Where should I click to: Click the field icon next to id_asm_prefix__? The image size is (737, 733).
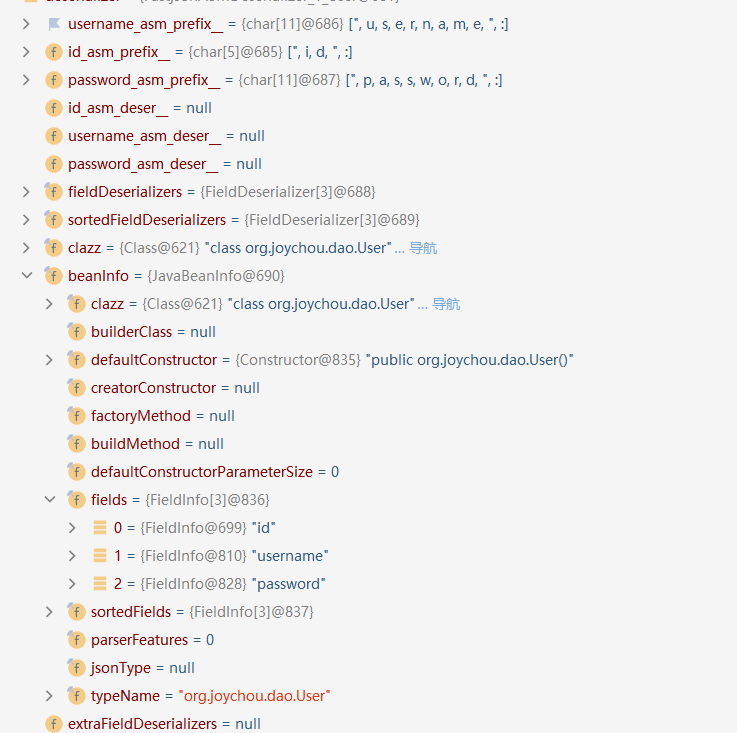(x=53, y=51)
